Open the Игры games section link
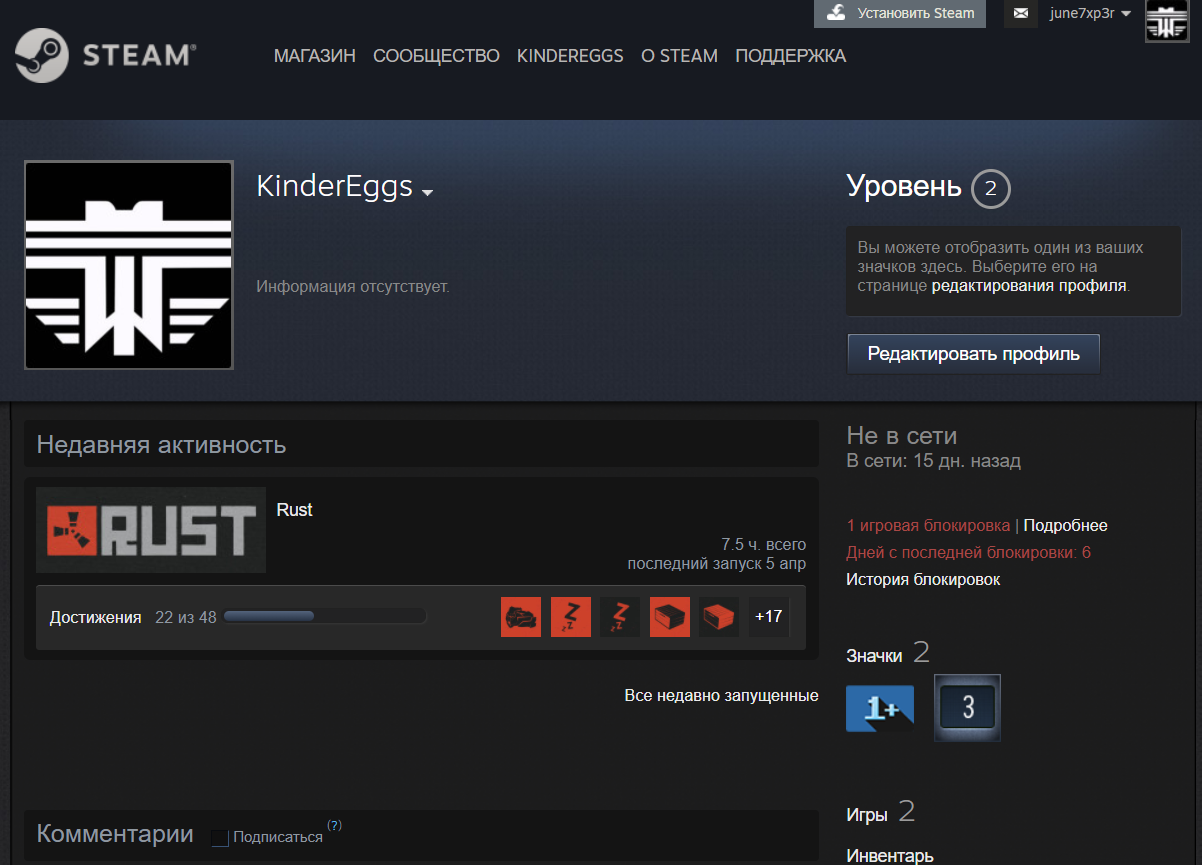 coord(867,815)
